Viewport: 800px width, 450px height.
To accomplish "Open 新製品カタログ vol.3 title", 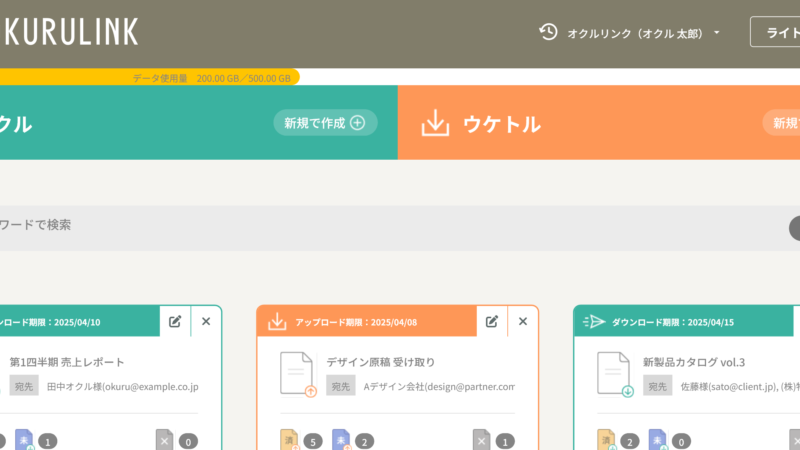I will 694,362.
